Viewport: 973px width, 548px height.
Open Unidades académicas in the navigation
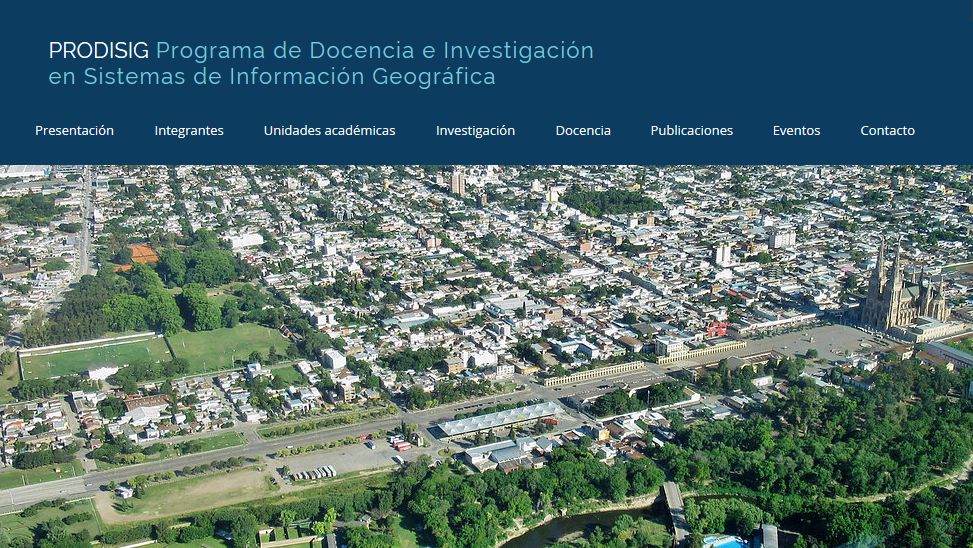coord(330,130)
